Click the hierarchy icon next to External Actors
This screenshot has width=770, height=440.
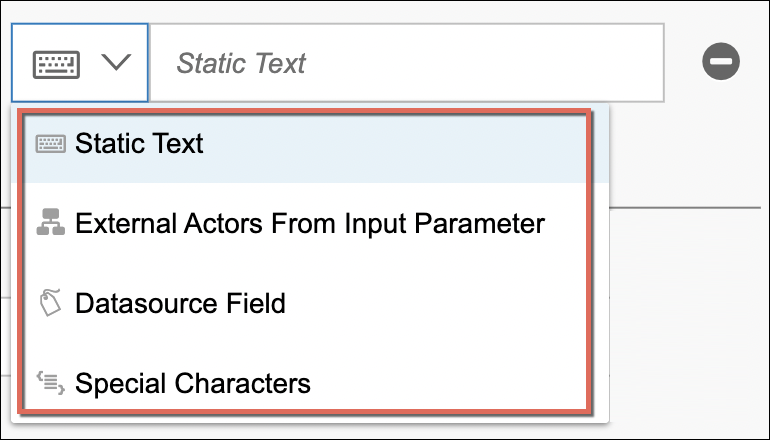50,224
